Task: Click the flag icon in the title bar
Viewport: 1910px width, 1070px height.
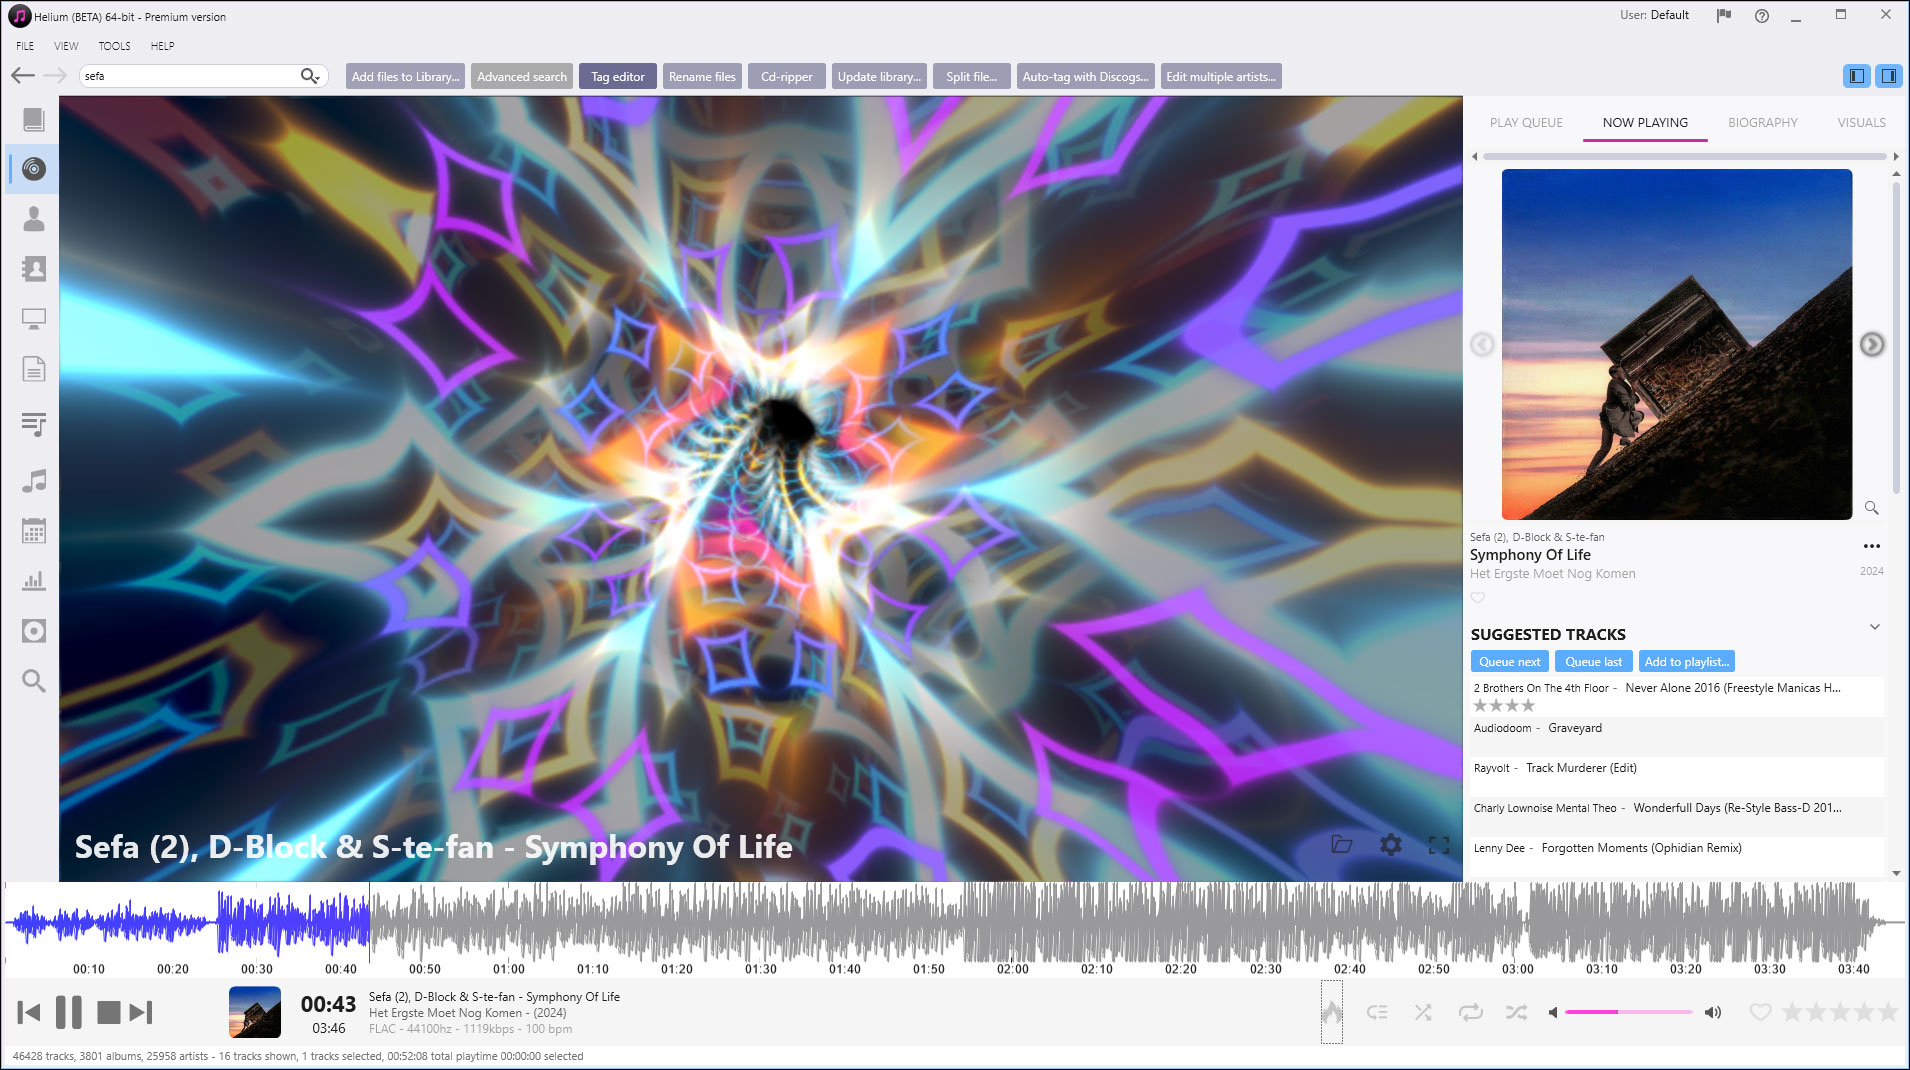Action: click(1724, 16)
